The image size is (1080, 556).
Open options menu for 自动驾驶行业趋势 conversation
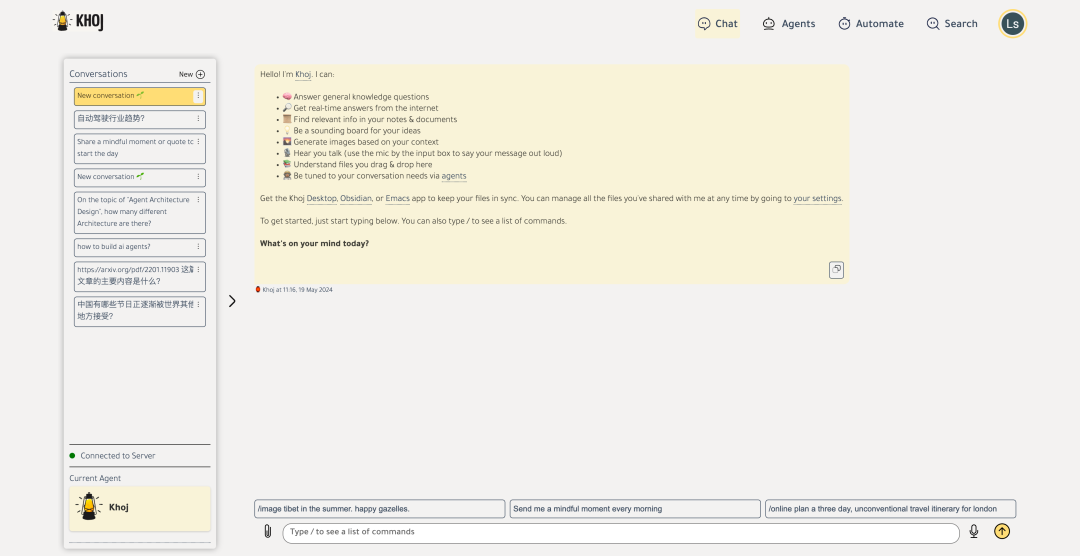tap(198, 119)
